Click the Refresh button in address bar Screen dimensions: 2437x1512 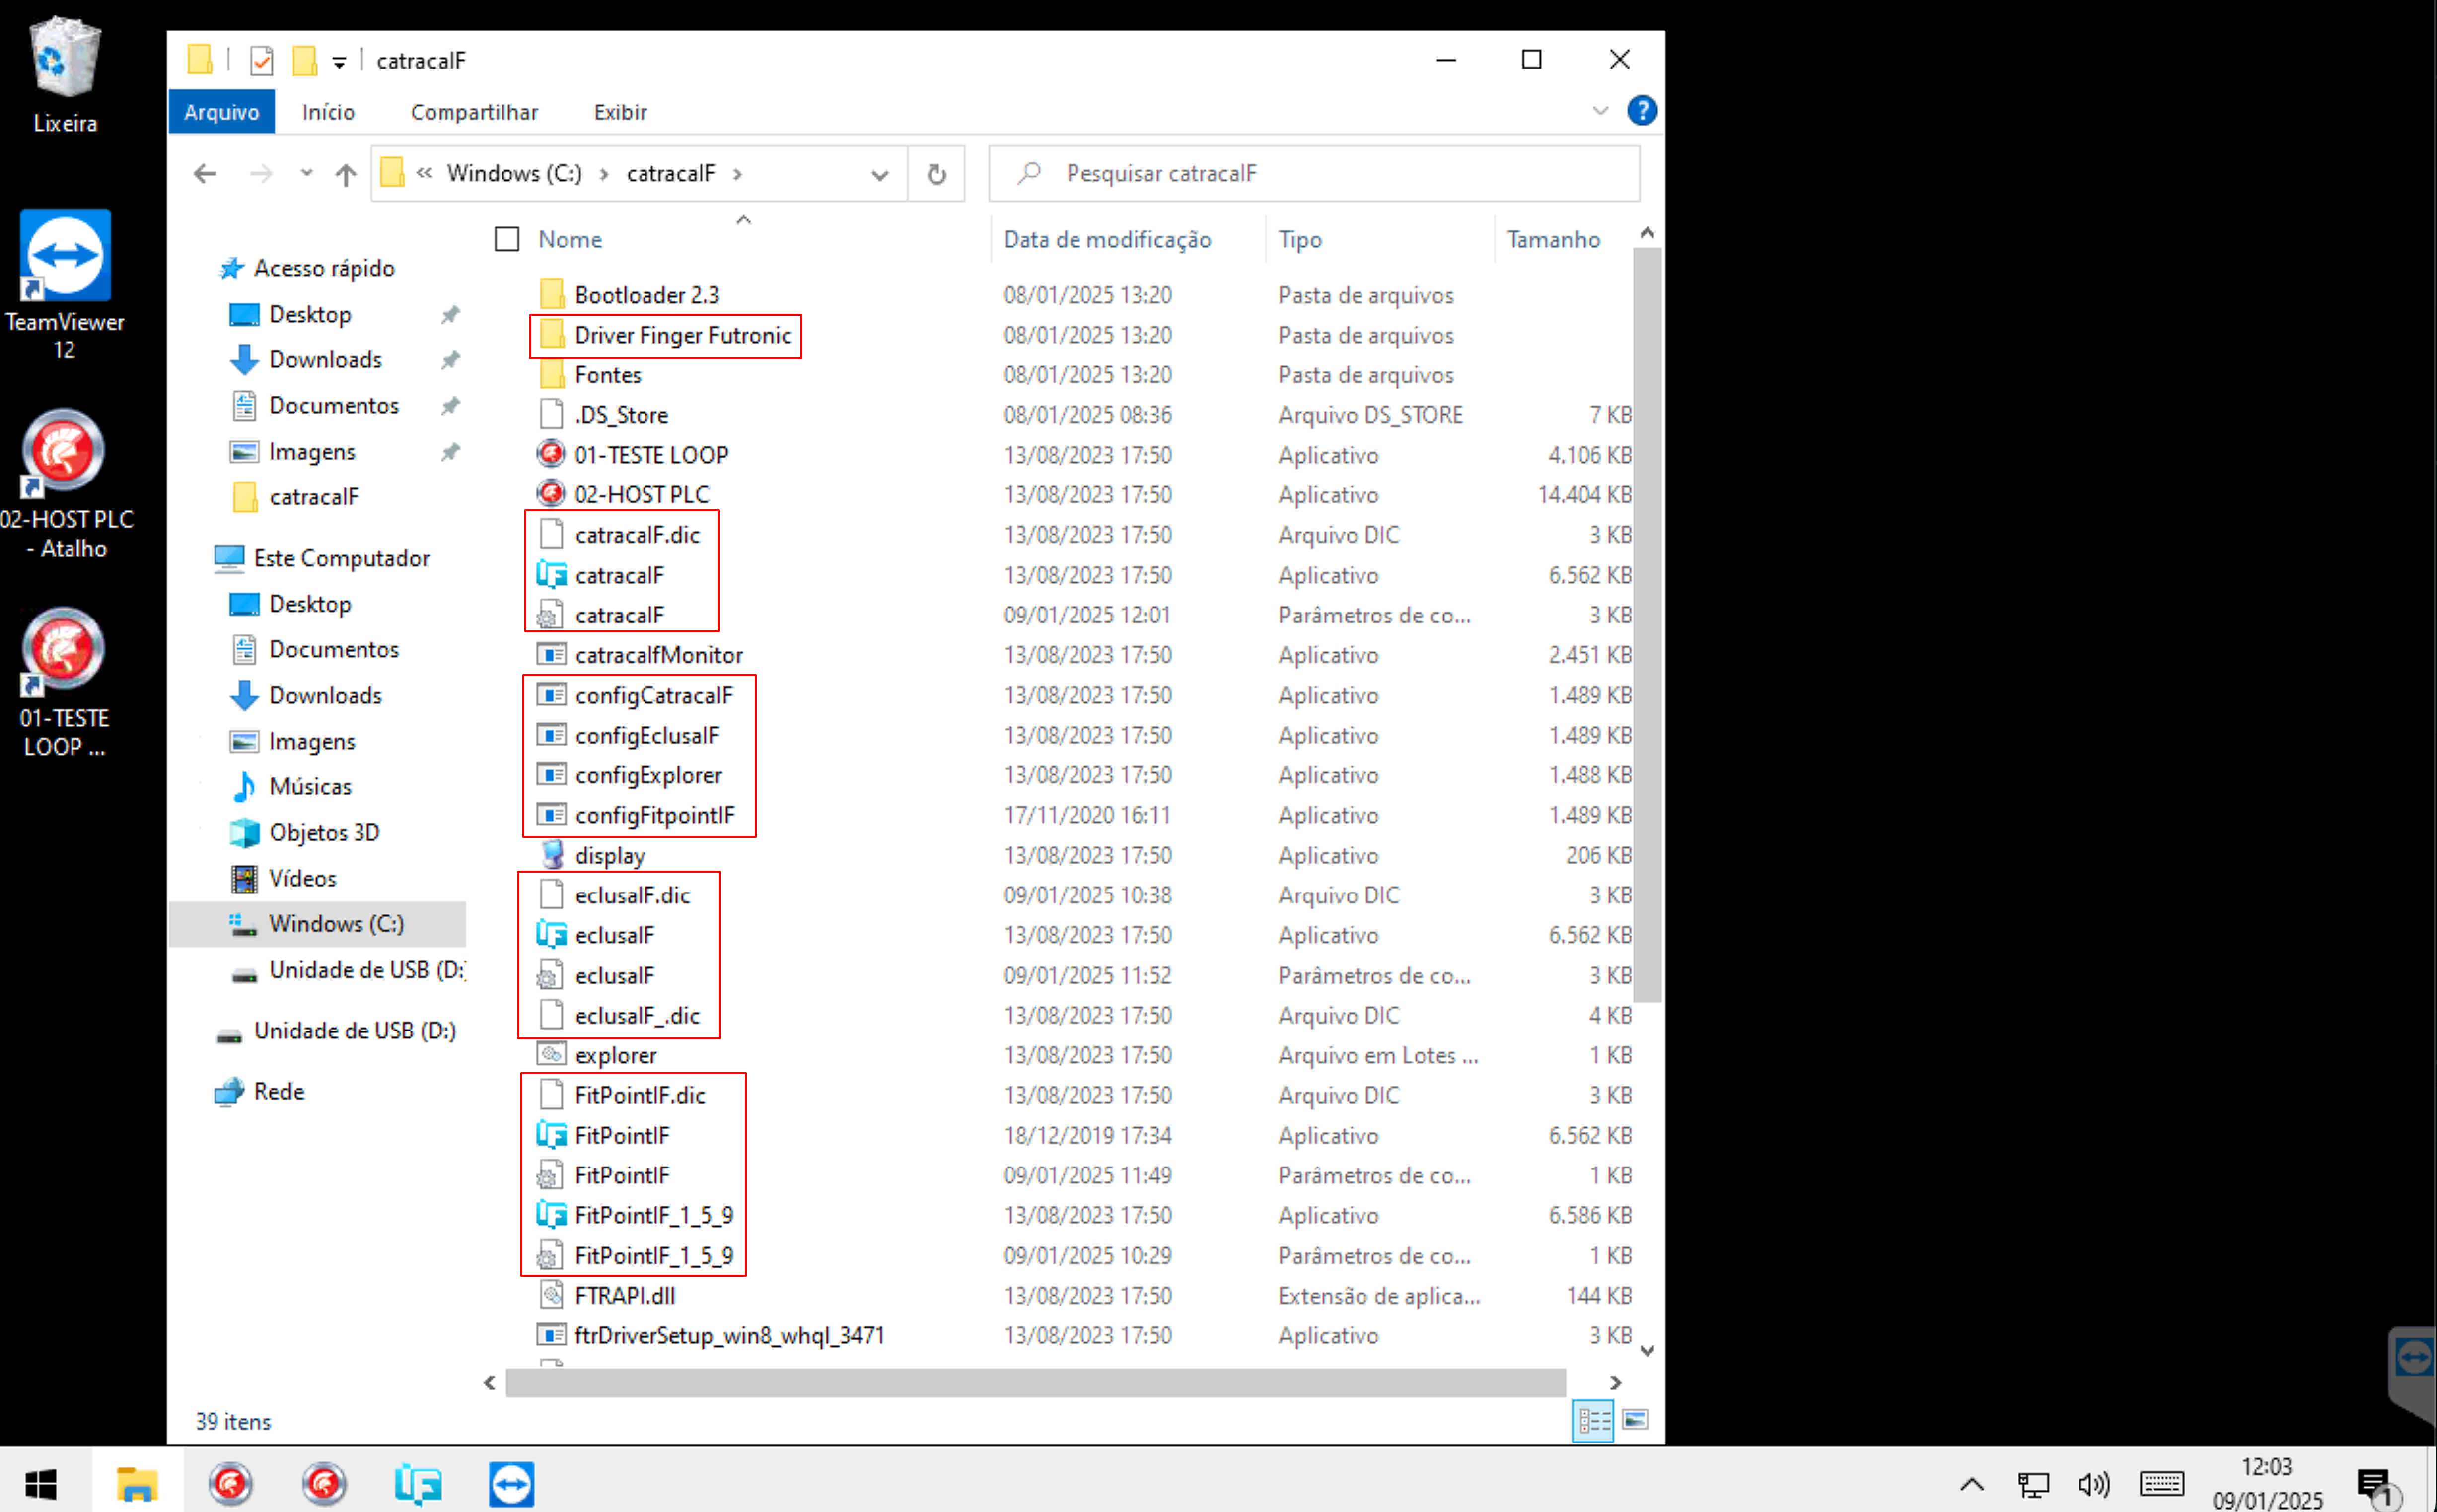(x=936, y=174)
